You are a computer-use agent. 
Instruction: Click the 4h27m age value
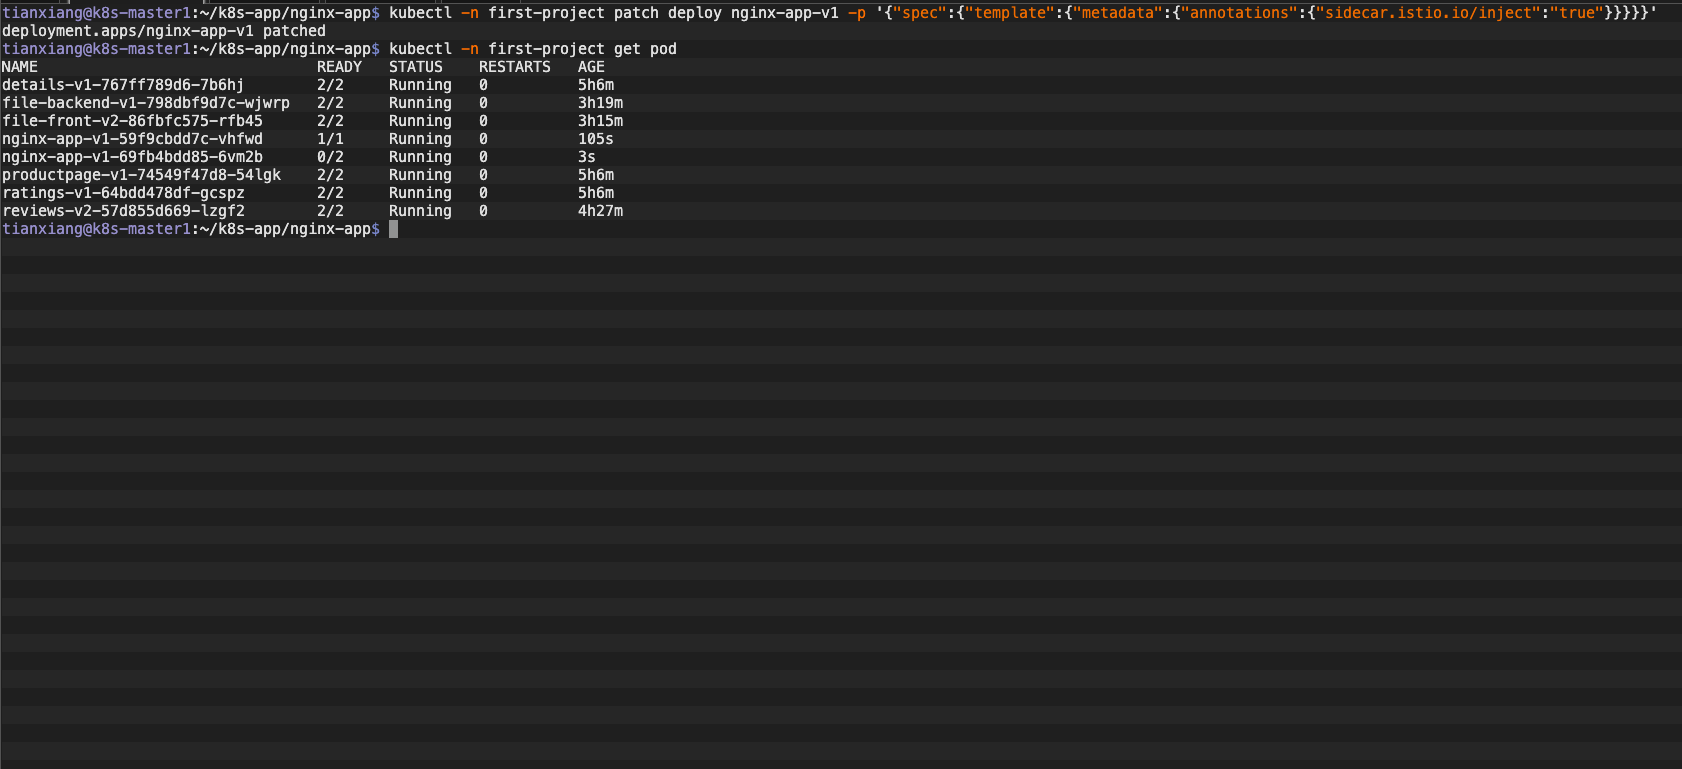tap(600, 211)
